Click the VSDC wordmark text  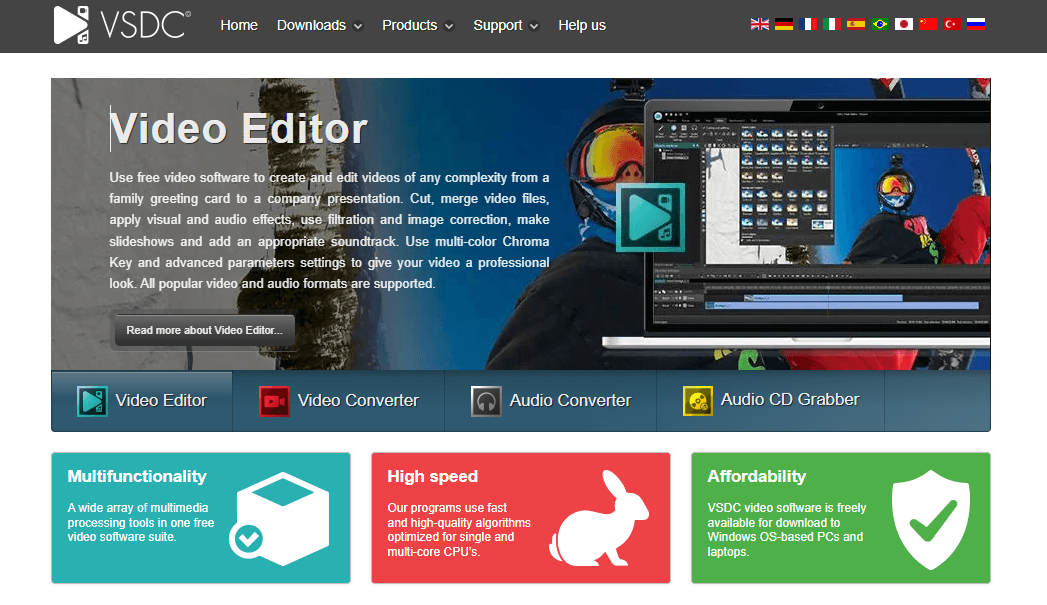click(145, 25)
